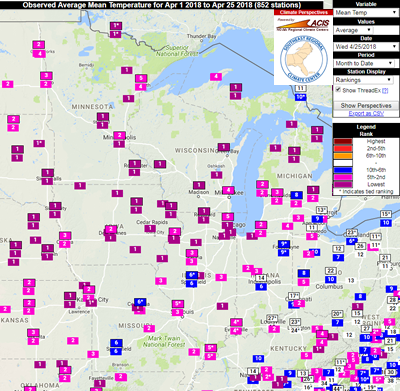400x391 pixels.
Task: Click the white 17* marker at Cincinnati
Action: coord(294,296)
